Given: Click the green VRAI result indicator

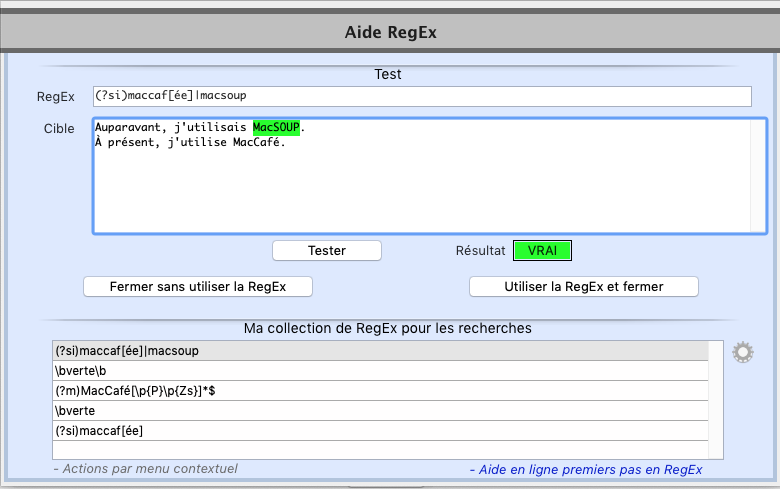Looking at the screenshot, I should tap(542, 250).
